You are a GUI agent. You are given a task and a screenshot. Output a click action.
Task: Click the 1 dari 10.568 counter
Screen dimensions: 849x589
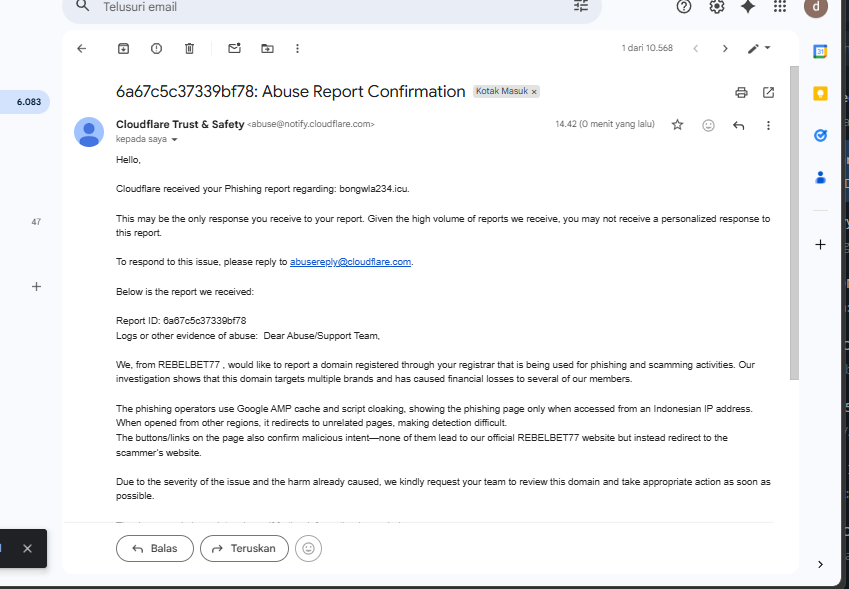647,48
